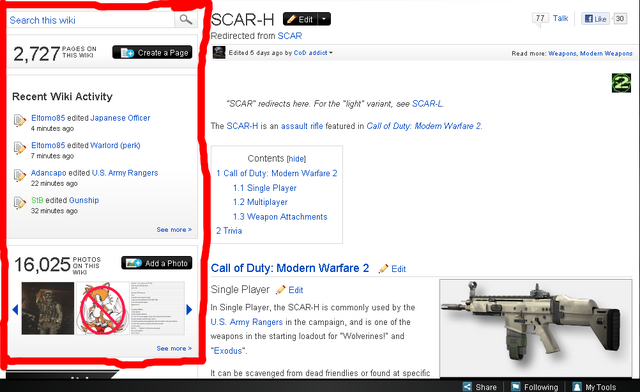Click edit icon beside Gunship activity
Viewport: 640px width, 392px height.
tap(20, 203)
